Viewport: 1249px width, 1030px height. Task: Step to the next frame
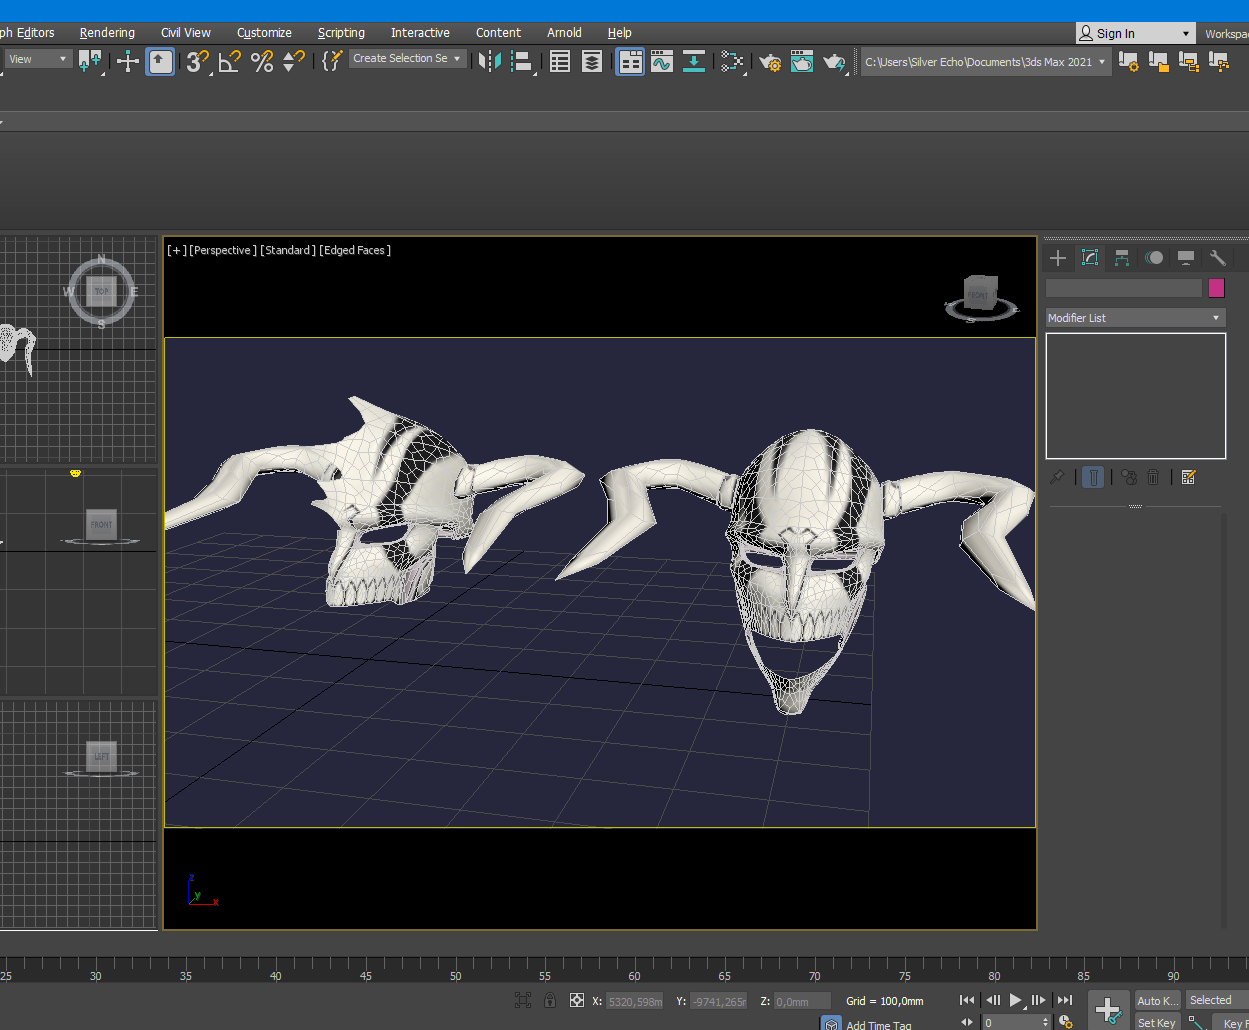pyautogui.click(x=1039, y=1000)
